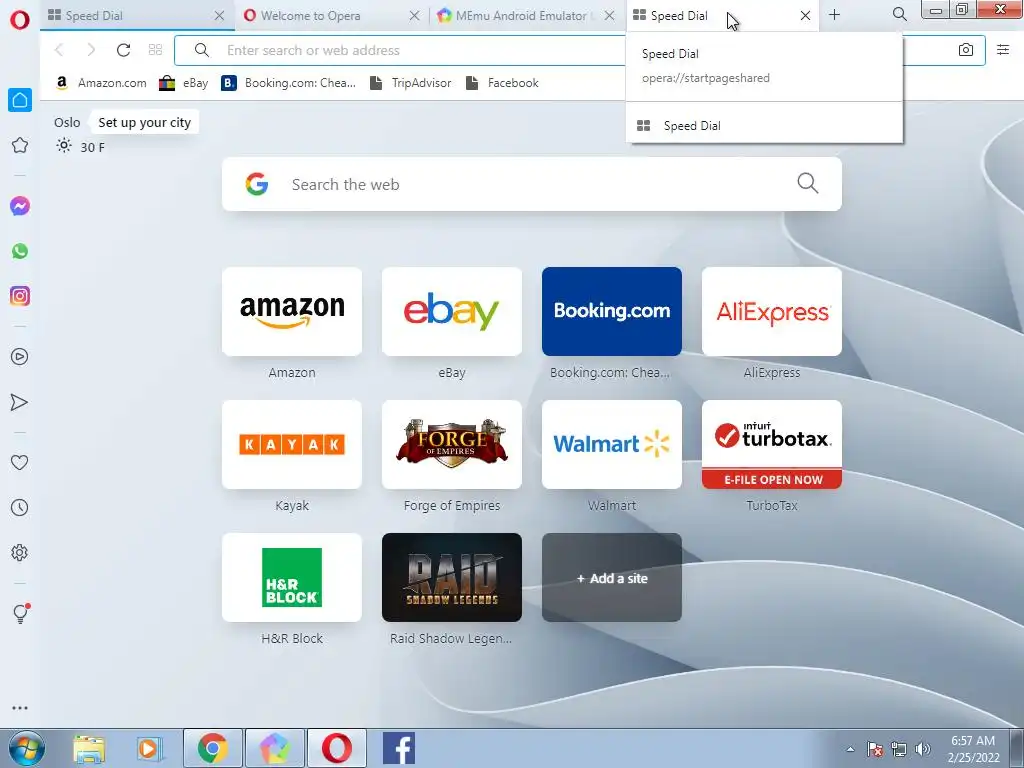The image size is (1024, 768).
Task: Open the TurboTax speed dial tile
Action: point(772,445)
